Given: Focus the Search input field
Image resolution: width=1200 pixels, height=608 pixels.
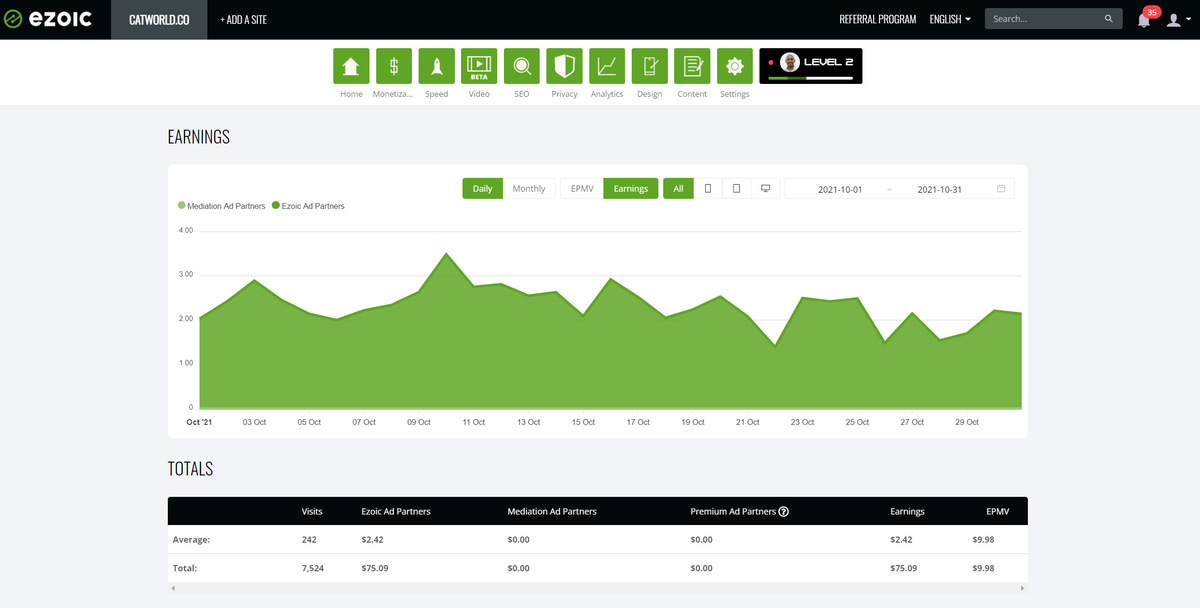Looking at the screenshot, I should pos(1045,19).
